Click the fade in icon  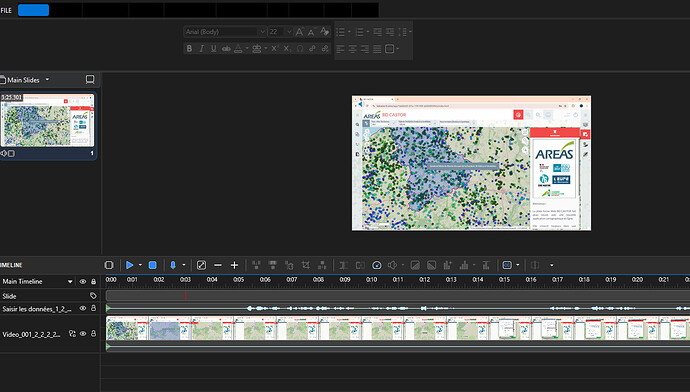click(415, 265)
